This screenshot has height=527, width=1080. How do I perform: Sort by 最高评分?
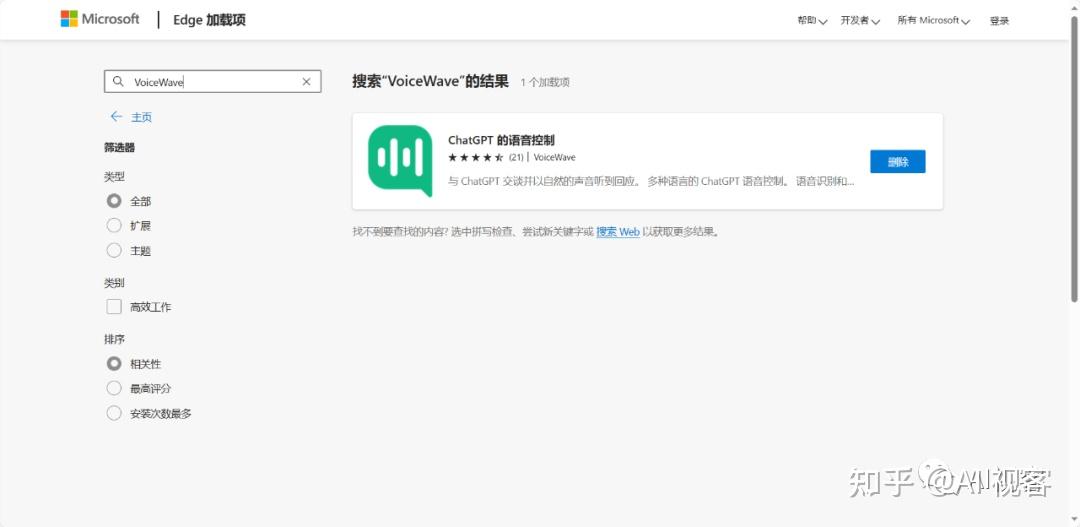click(114, 389)
